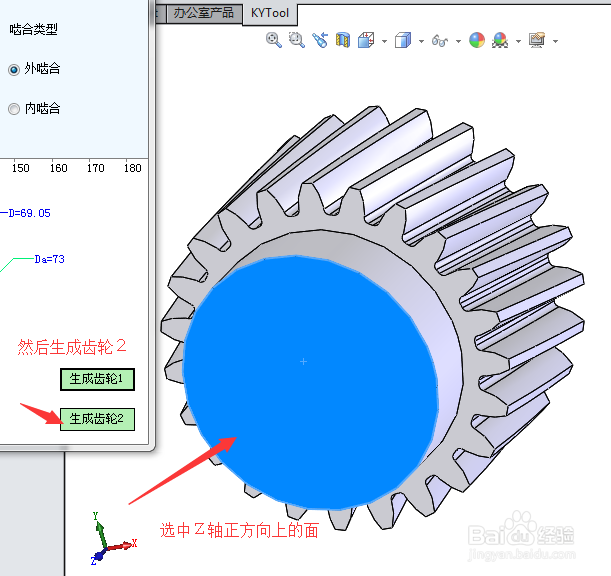Image resolution: width=611 pixels, height=576 pixels.
Task: Expand the Apply Scene dropdown arrow
Action: [x=518, y=41]
